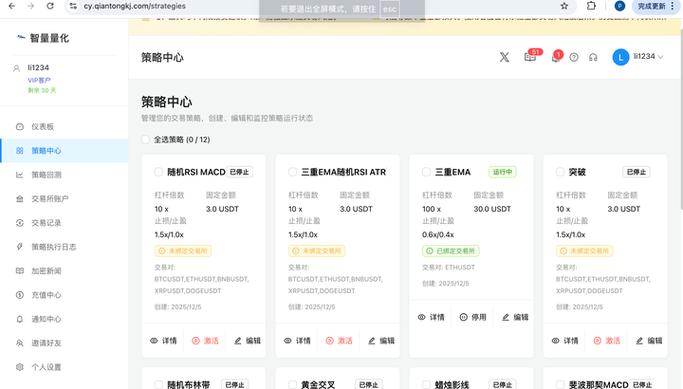Toggle the 全选策略 checkbox

145,139
